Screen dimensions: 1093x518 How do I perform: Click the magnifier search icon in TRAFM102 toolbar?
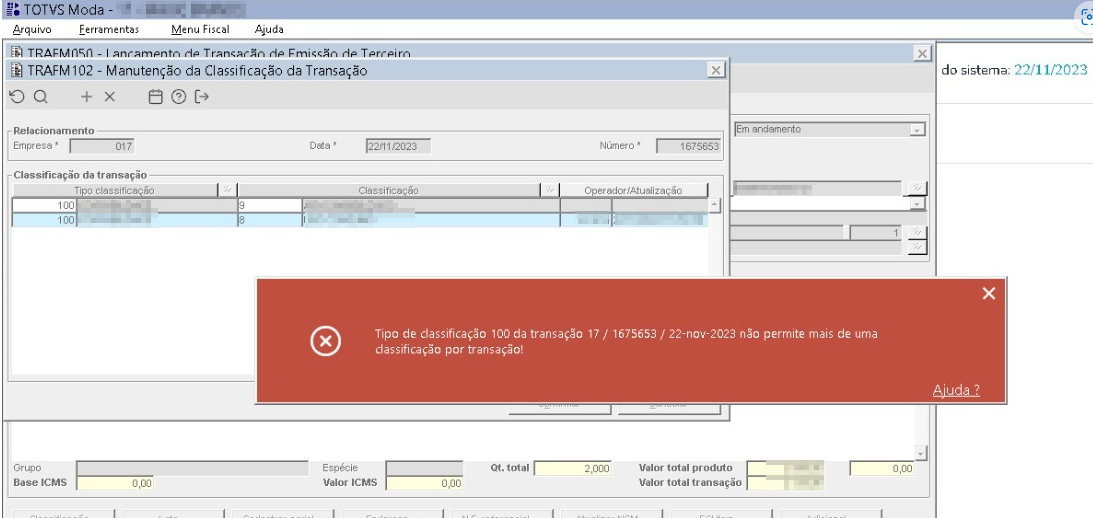point(40,97)
